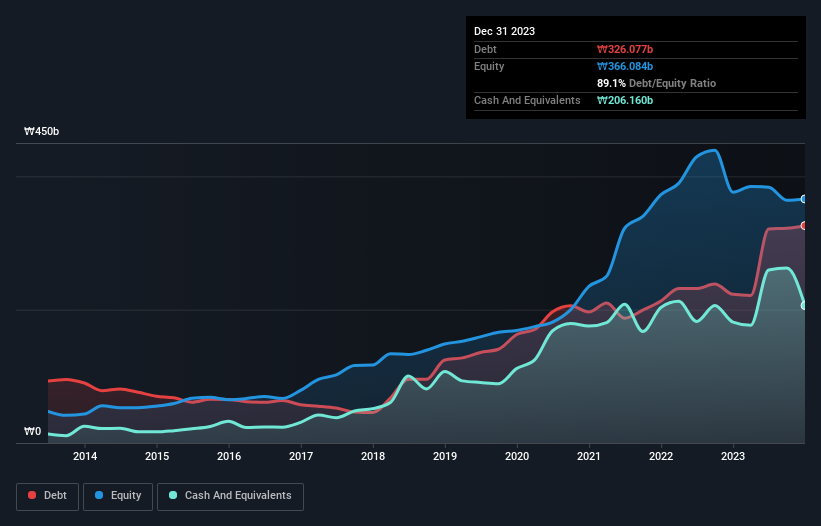The height and width of the screenshot is (526, 821).
Task: Click the red Debt legend dot
Action: [32, 495]
